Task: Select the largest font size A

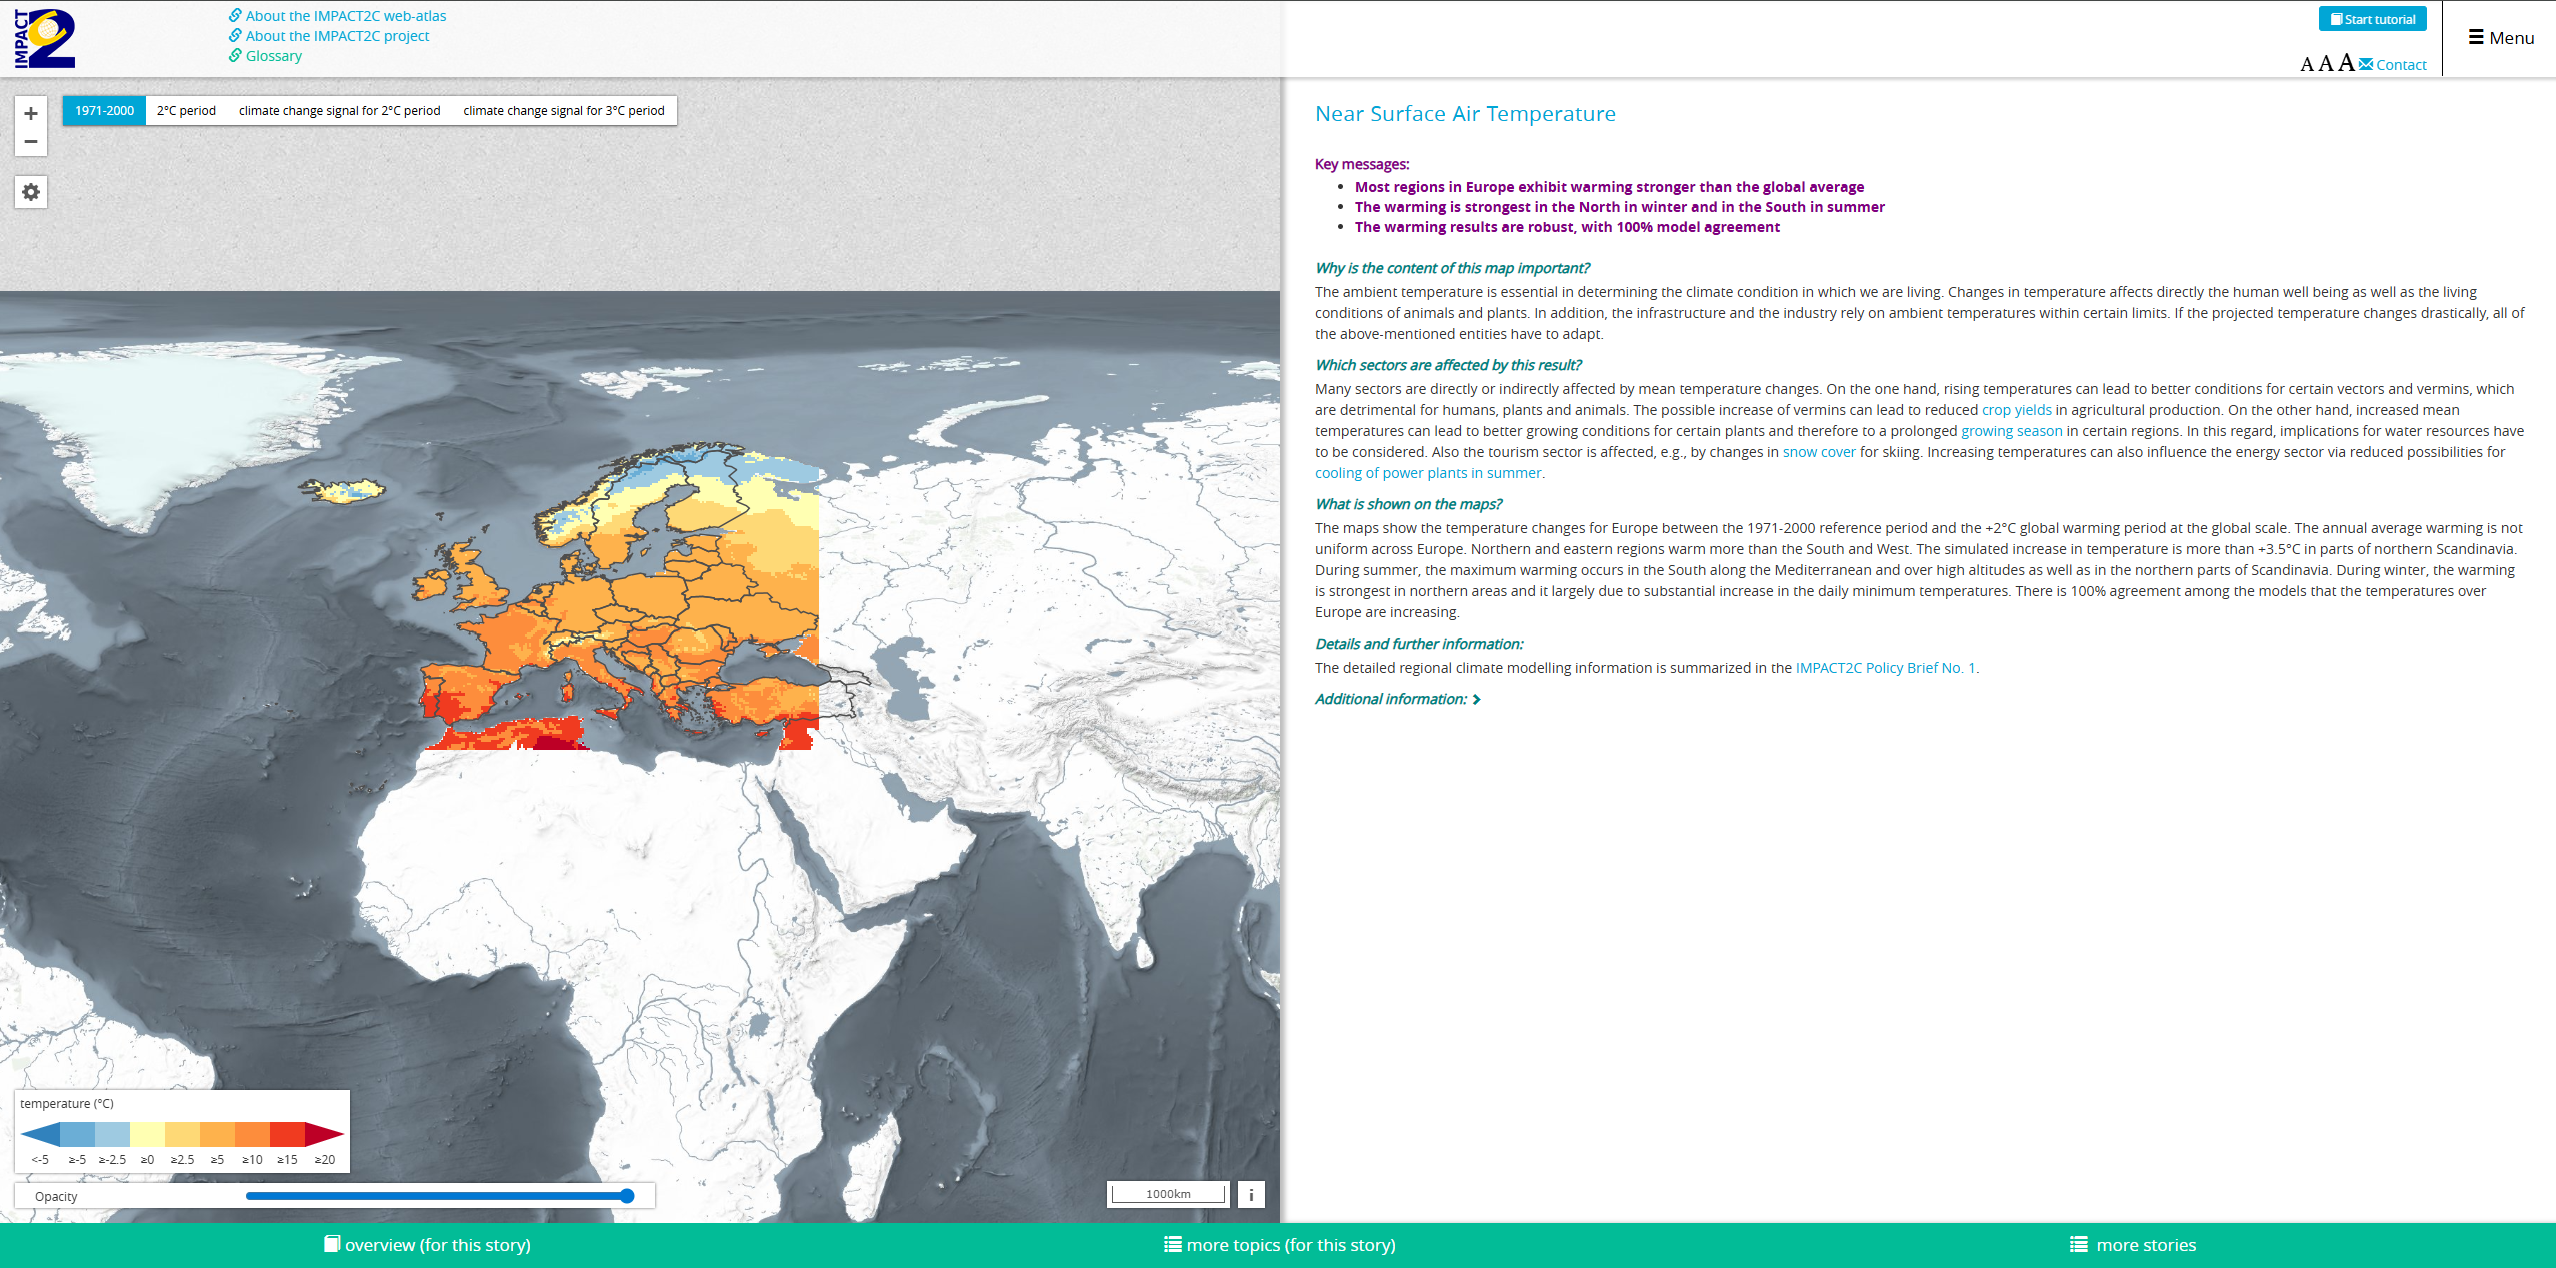Action: [x=2346, y=63]
